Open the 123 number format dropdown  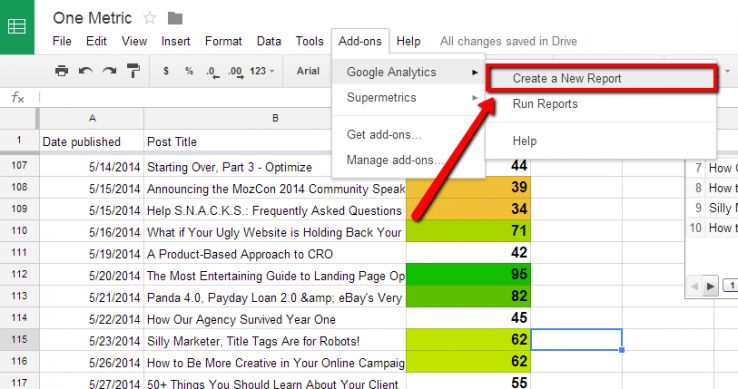click(262, 71)
